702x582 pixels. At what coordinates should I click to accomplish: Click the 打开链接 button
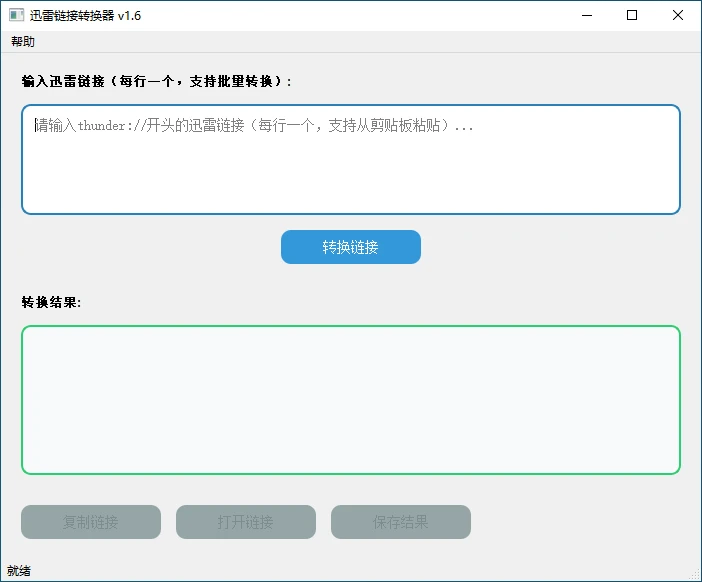[246, 522]
